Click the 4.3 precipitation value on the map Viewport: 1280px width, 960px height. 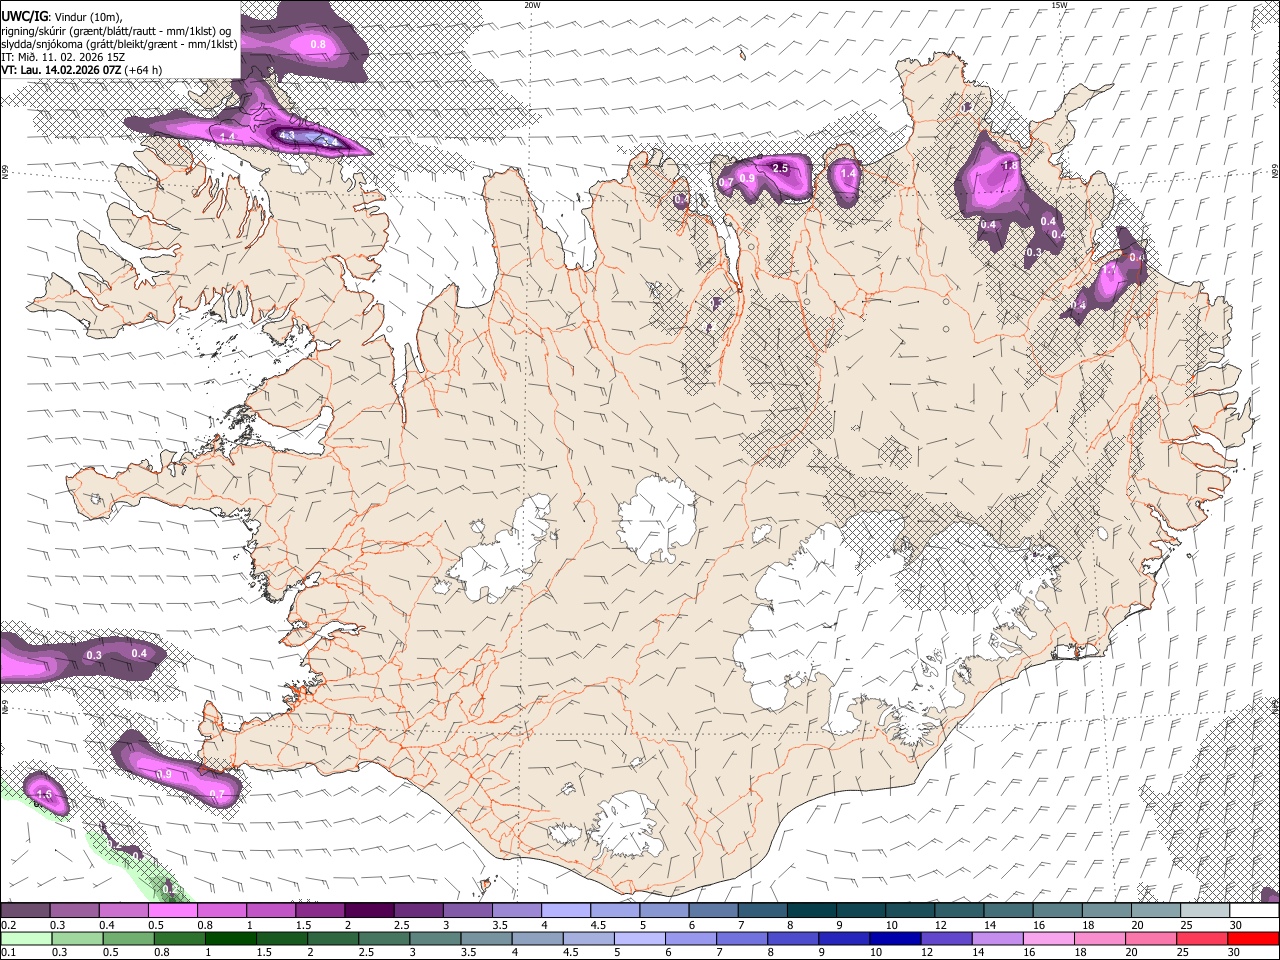click(286, 135)
